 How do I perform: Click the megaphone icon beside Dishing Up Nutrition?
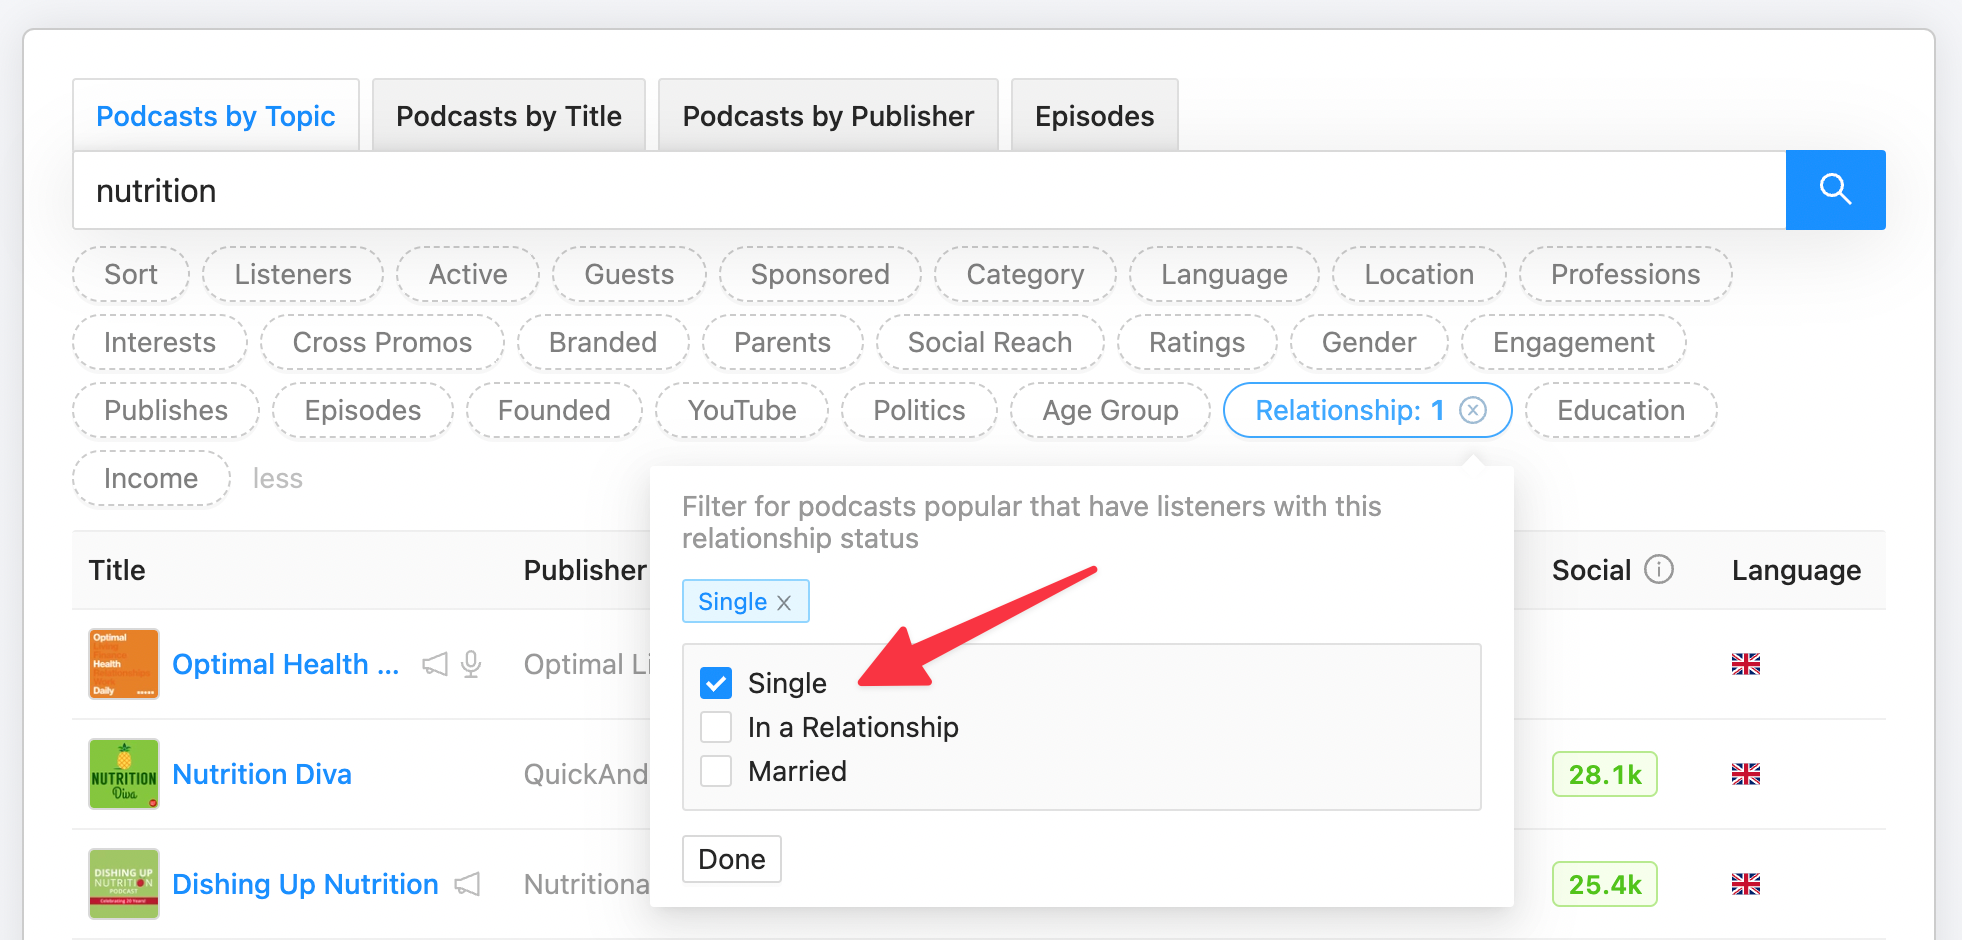[x=467, y=884]
